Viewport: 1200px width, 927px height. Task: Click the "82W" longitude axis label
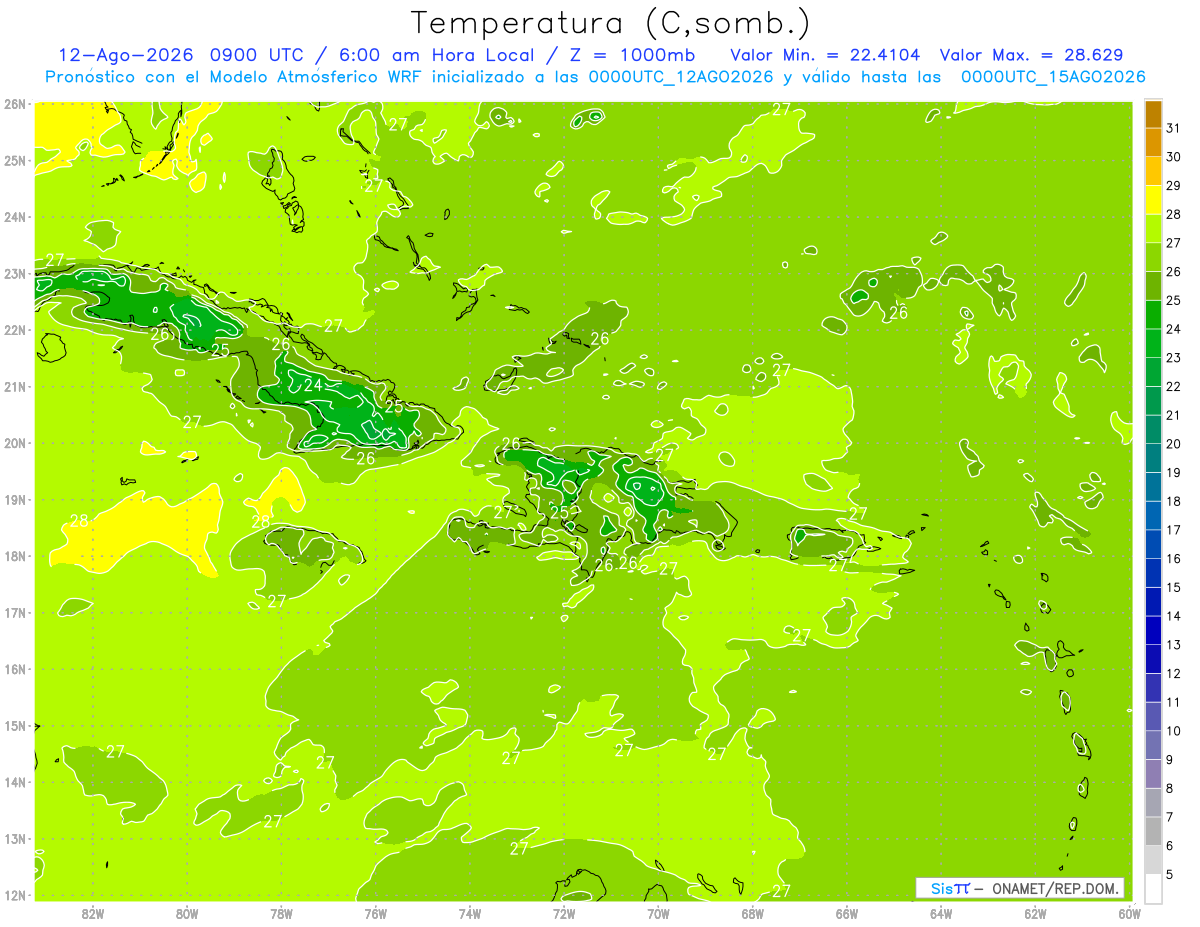pos(93,912)
